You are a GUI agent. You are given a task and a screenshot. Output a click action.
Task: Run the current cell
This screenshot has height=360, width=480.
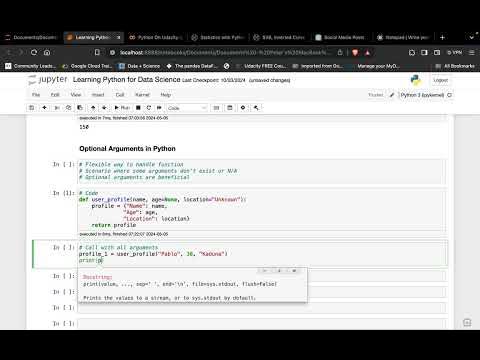pos(122,108)
